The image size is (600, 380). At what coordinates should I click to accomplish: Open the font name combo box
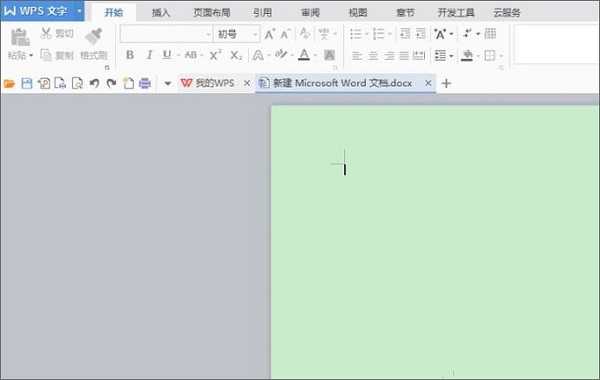tap(166, 34)
